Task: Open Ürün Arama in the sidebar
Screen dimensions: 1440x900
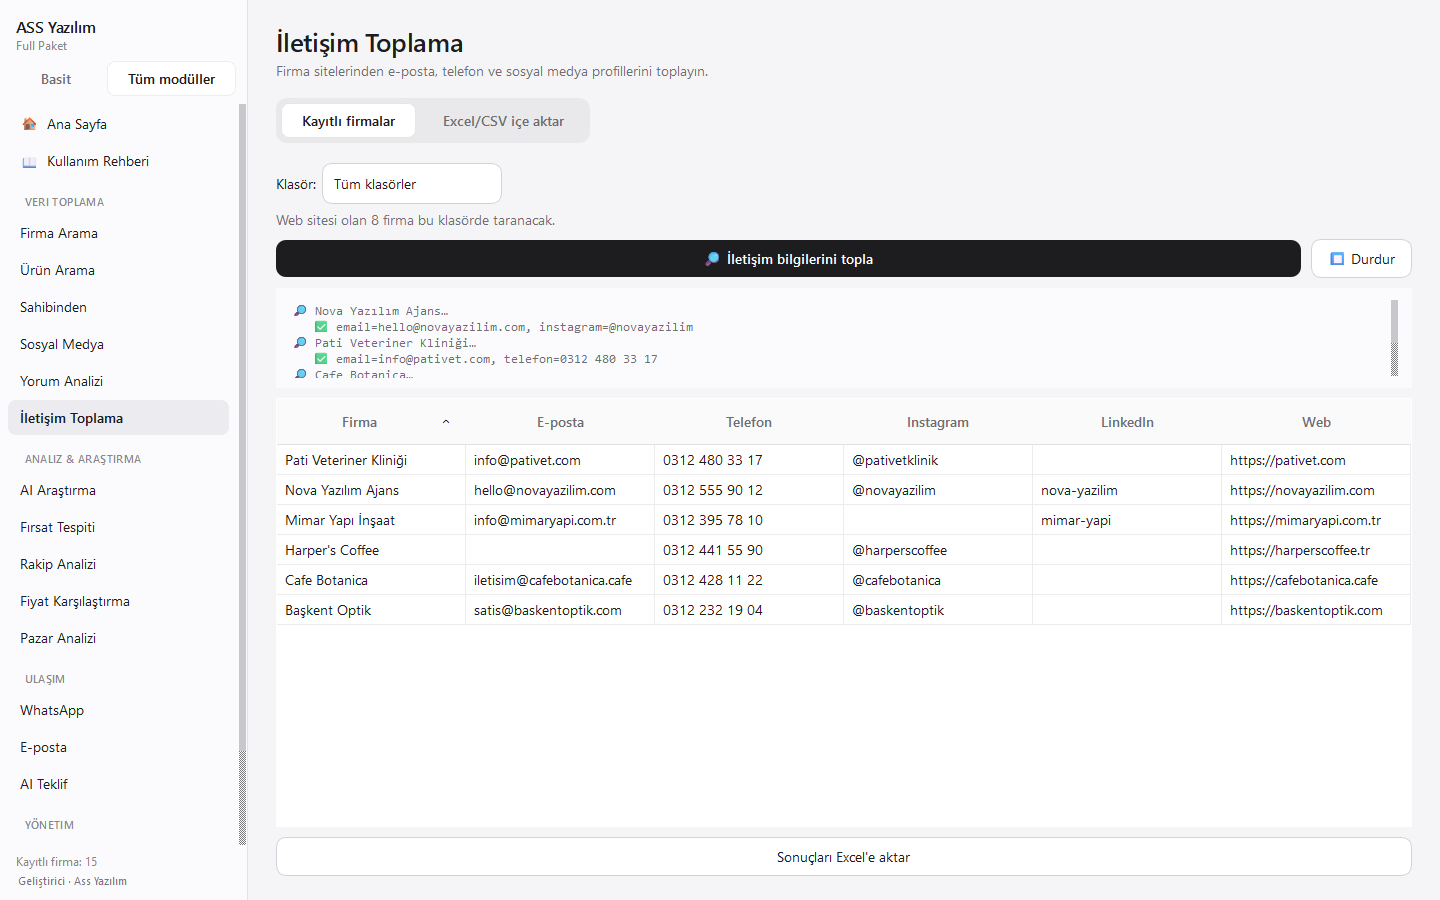Action: pos(118,270)
